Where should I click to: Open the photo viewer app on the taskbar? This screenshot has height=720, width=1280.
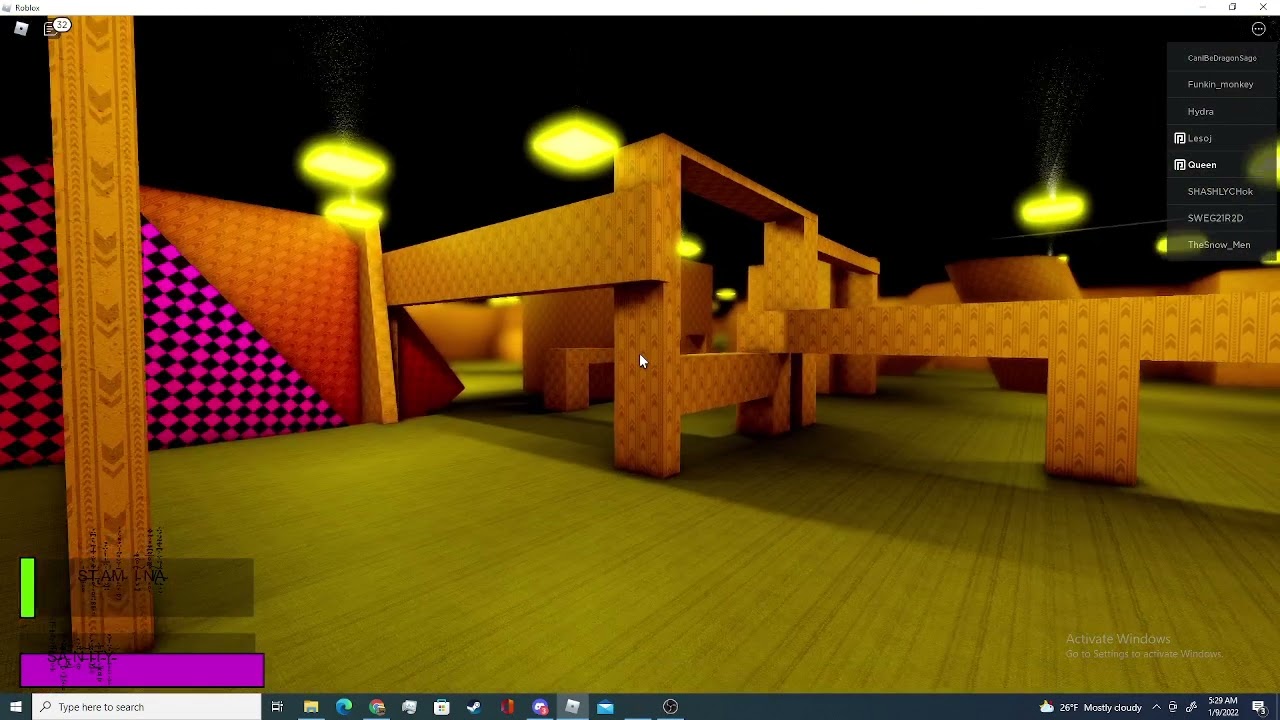click(x=409, y=707)
